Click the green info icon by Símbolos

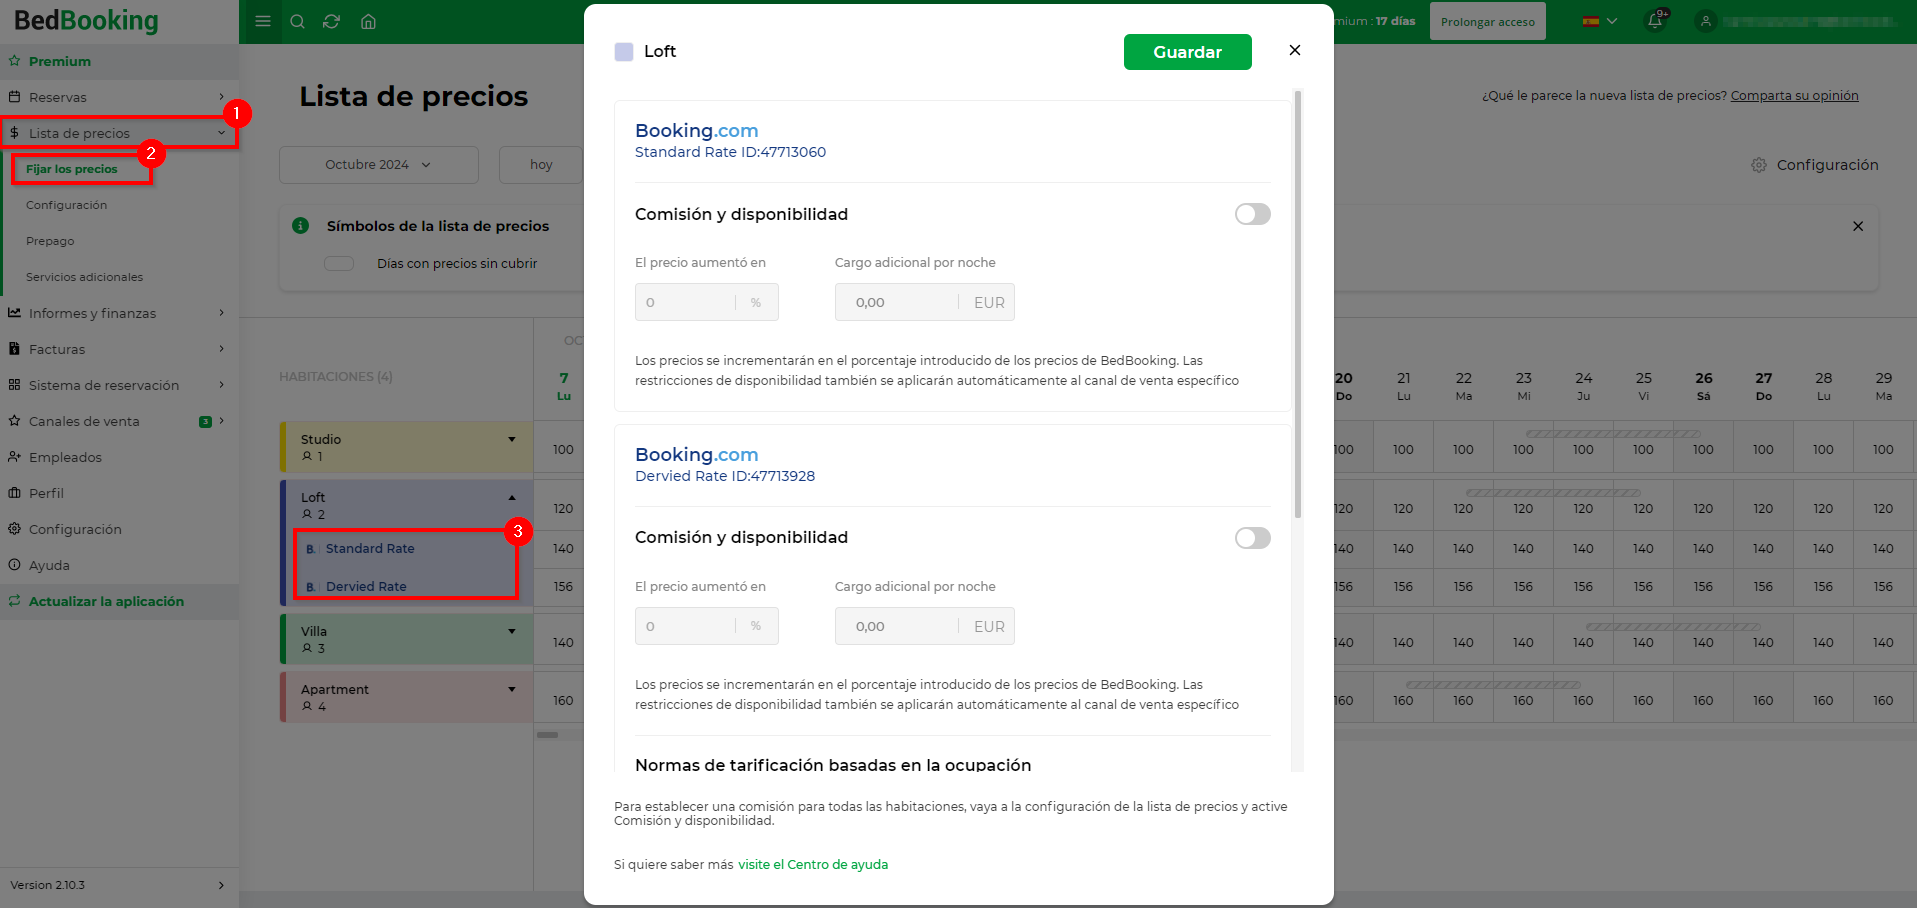pyautogui.click(x=300, y=226)
